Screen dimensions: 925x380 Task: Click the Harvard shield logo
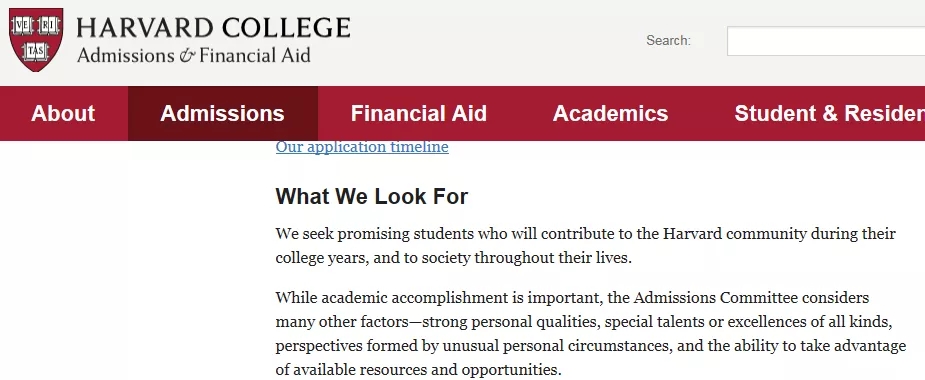[36, 40]
